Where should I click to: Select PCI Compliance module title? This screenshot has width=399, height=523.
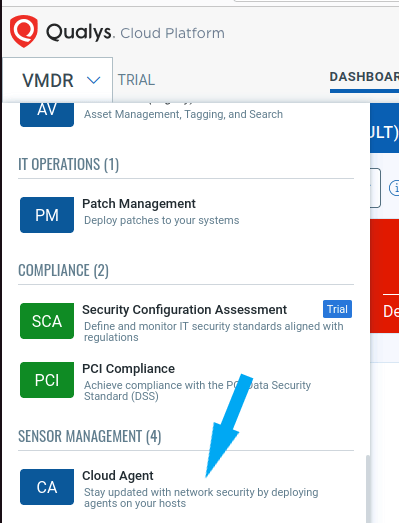(x=128, y=369)
